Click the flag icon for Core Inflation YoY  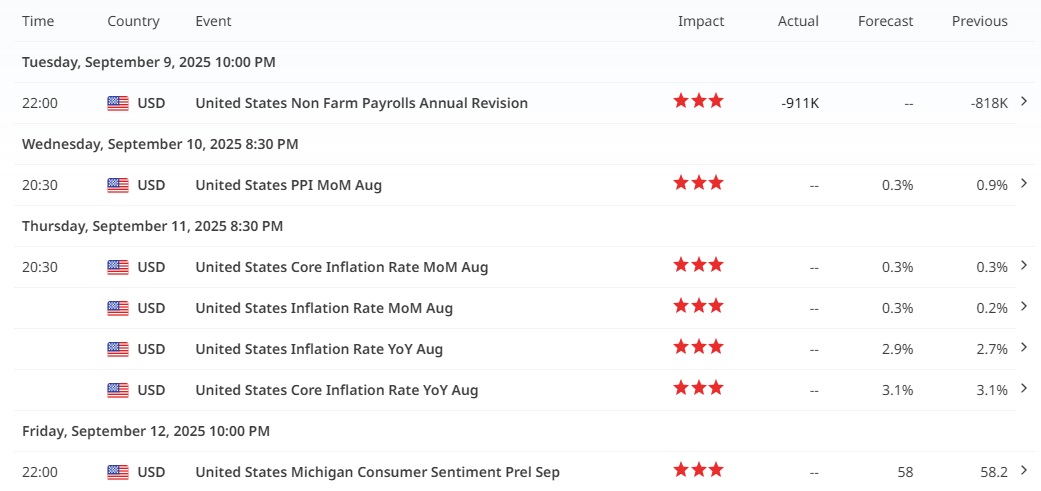(118, 390)
